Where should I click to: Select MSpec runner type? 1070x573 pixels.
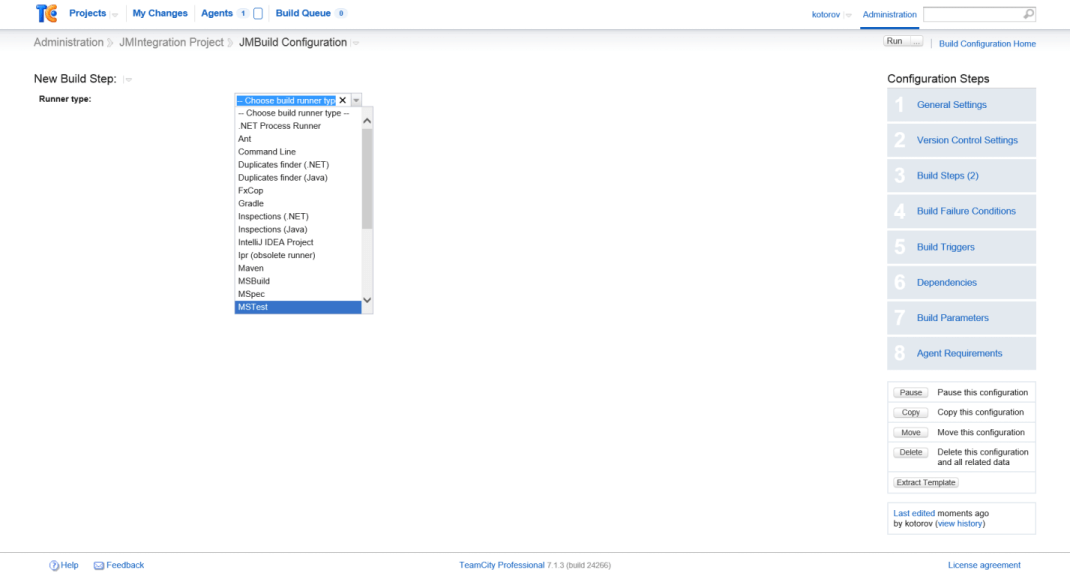pyautogui.click(x=298, y=295)
